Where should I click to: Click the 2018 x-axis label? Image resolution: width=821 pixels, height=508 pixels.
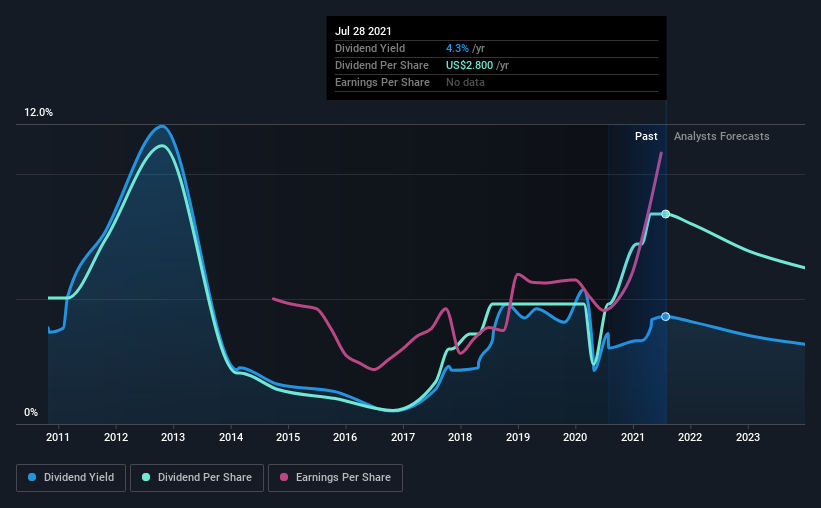click(460, 437)
